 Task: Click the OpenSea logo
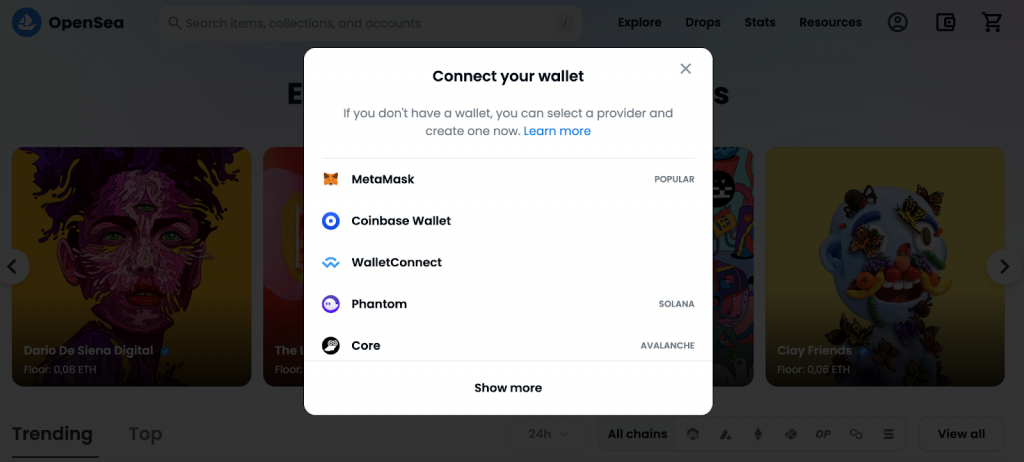(68, 23)
